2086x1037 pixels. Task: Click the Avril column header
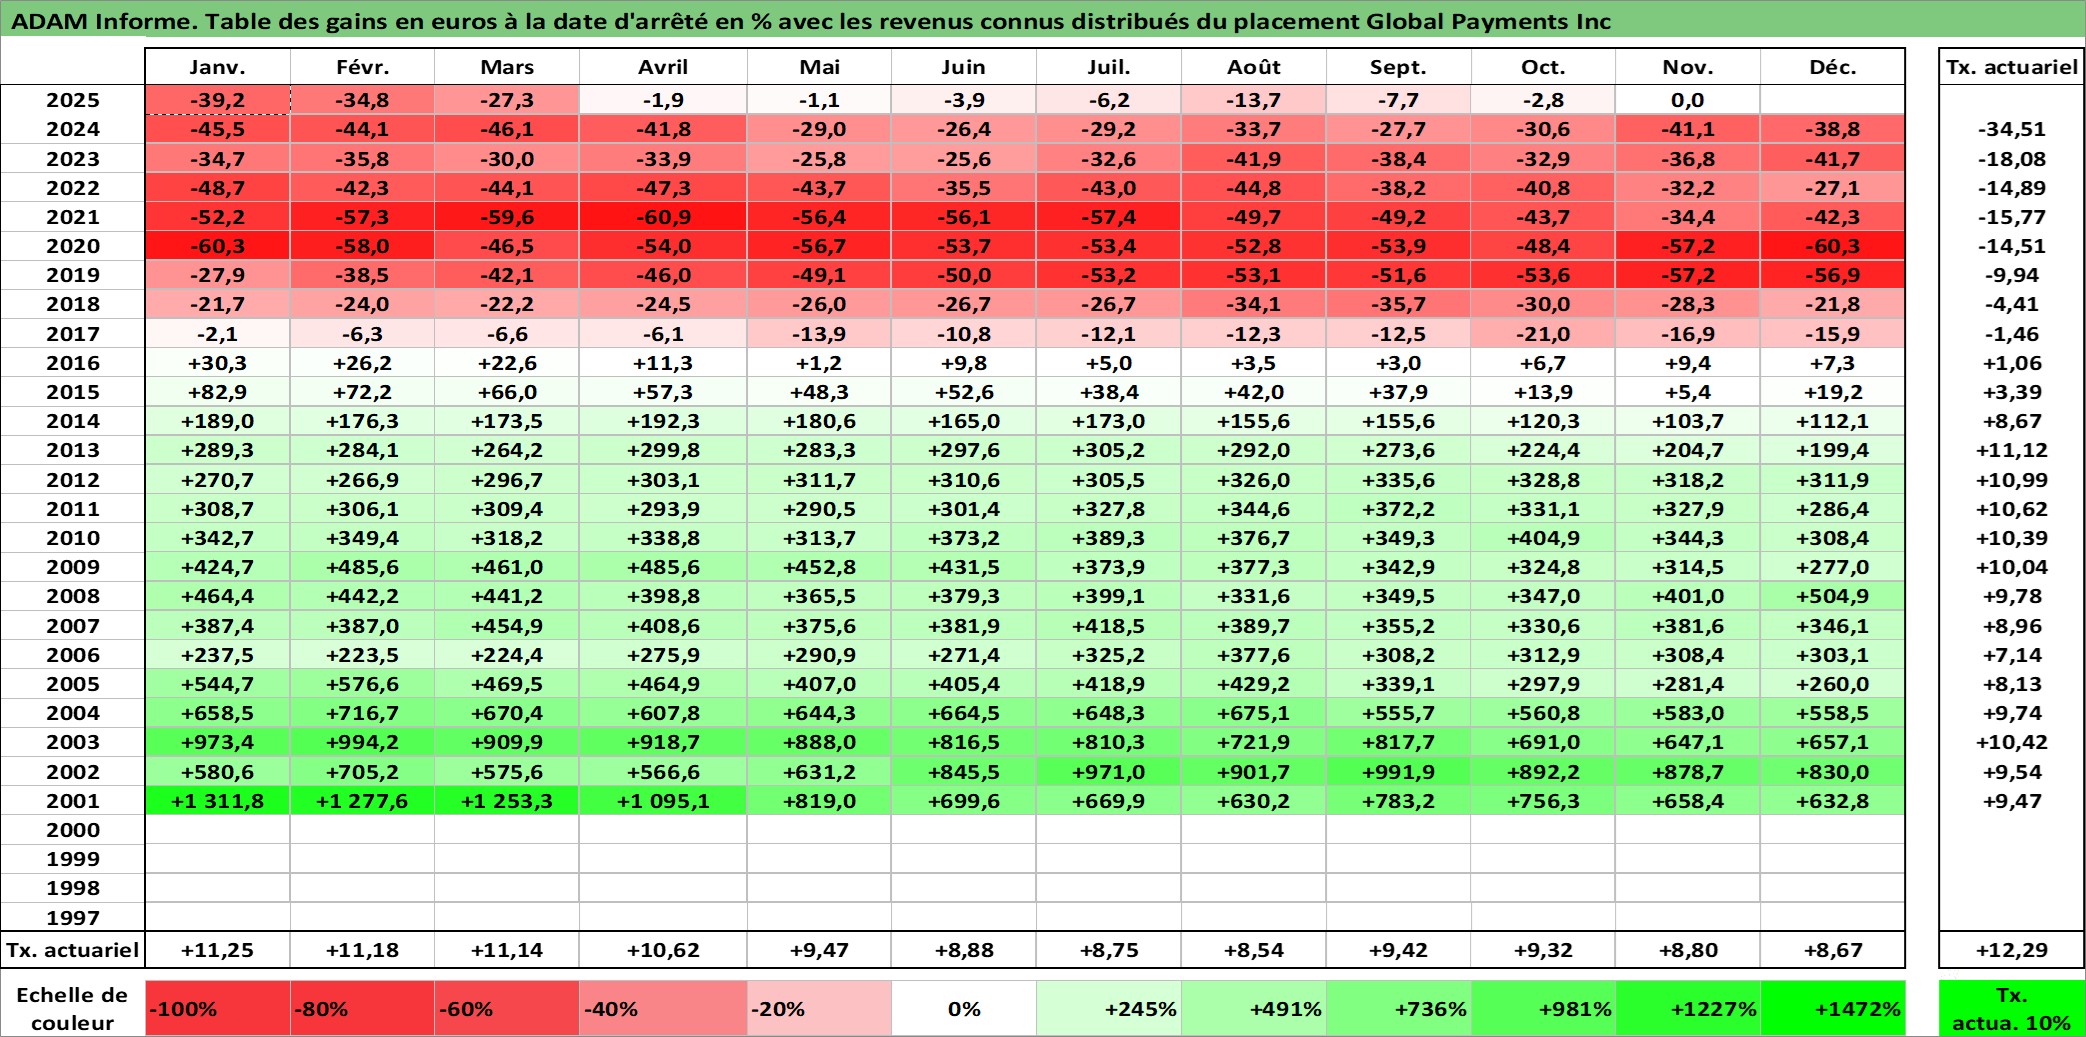coord(663,67)
